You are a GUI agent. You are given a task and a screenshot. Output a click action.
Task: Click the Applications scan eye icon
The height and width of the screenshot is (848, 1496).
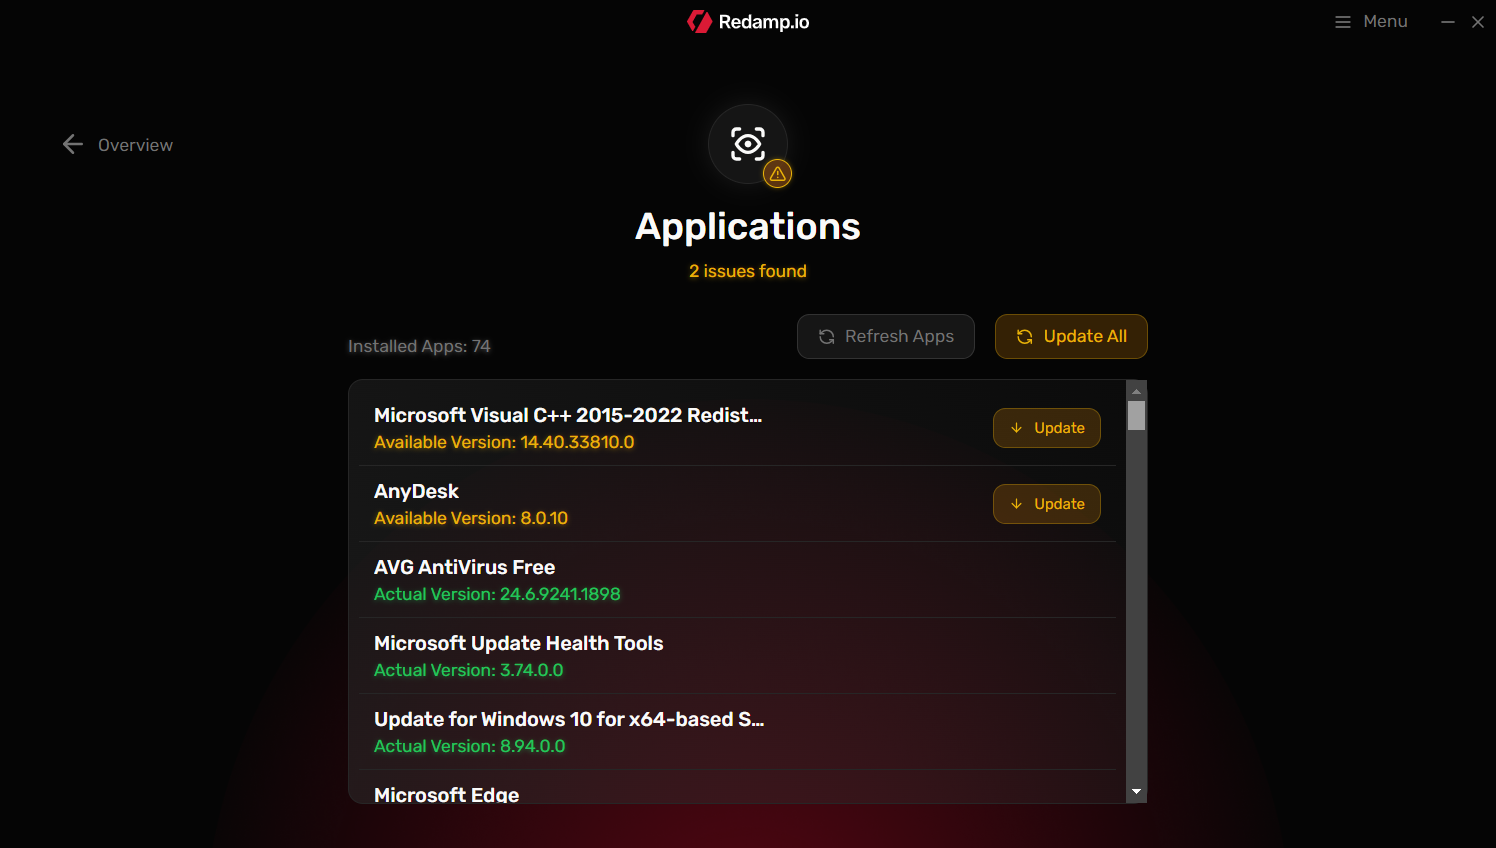point(748,144)
